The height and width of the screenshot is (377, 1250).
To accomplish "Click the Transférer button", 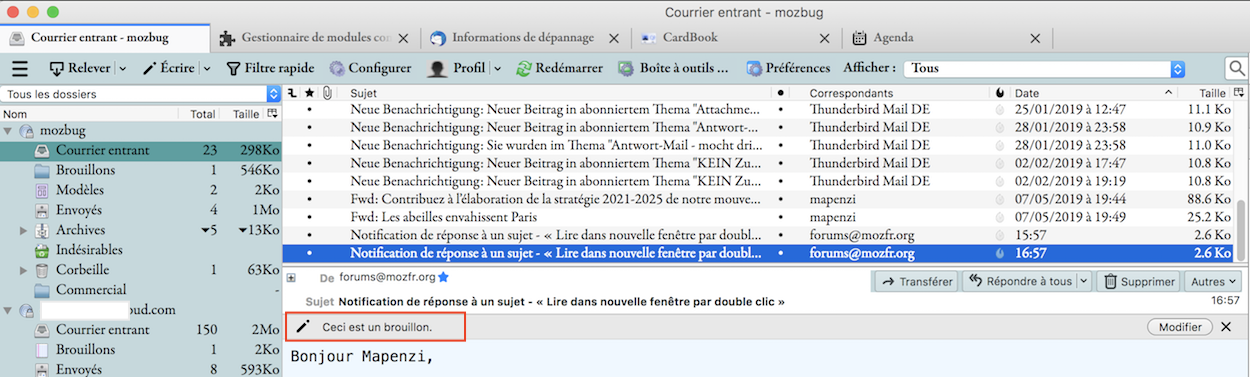I will (x=915, y=282).
